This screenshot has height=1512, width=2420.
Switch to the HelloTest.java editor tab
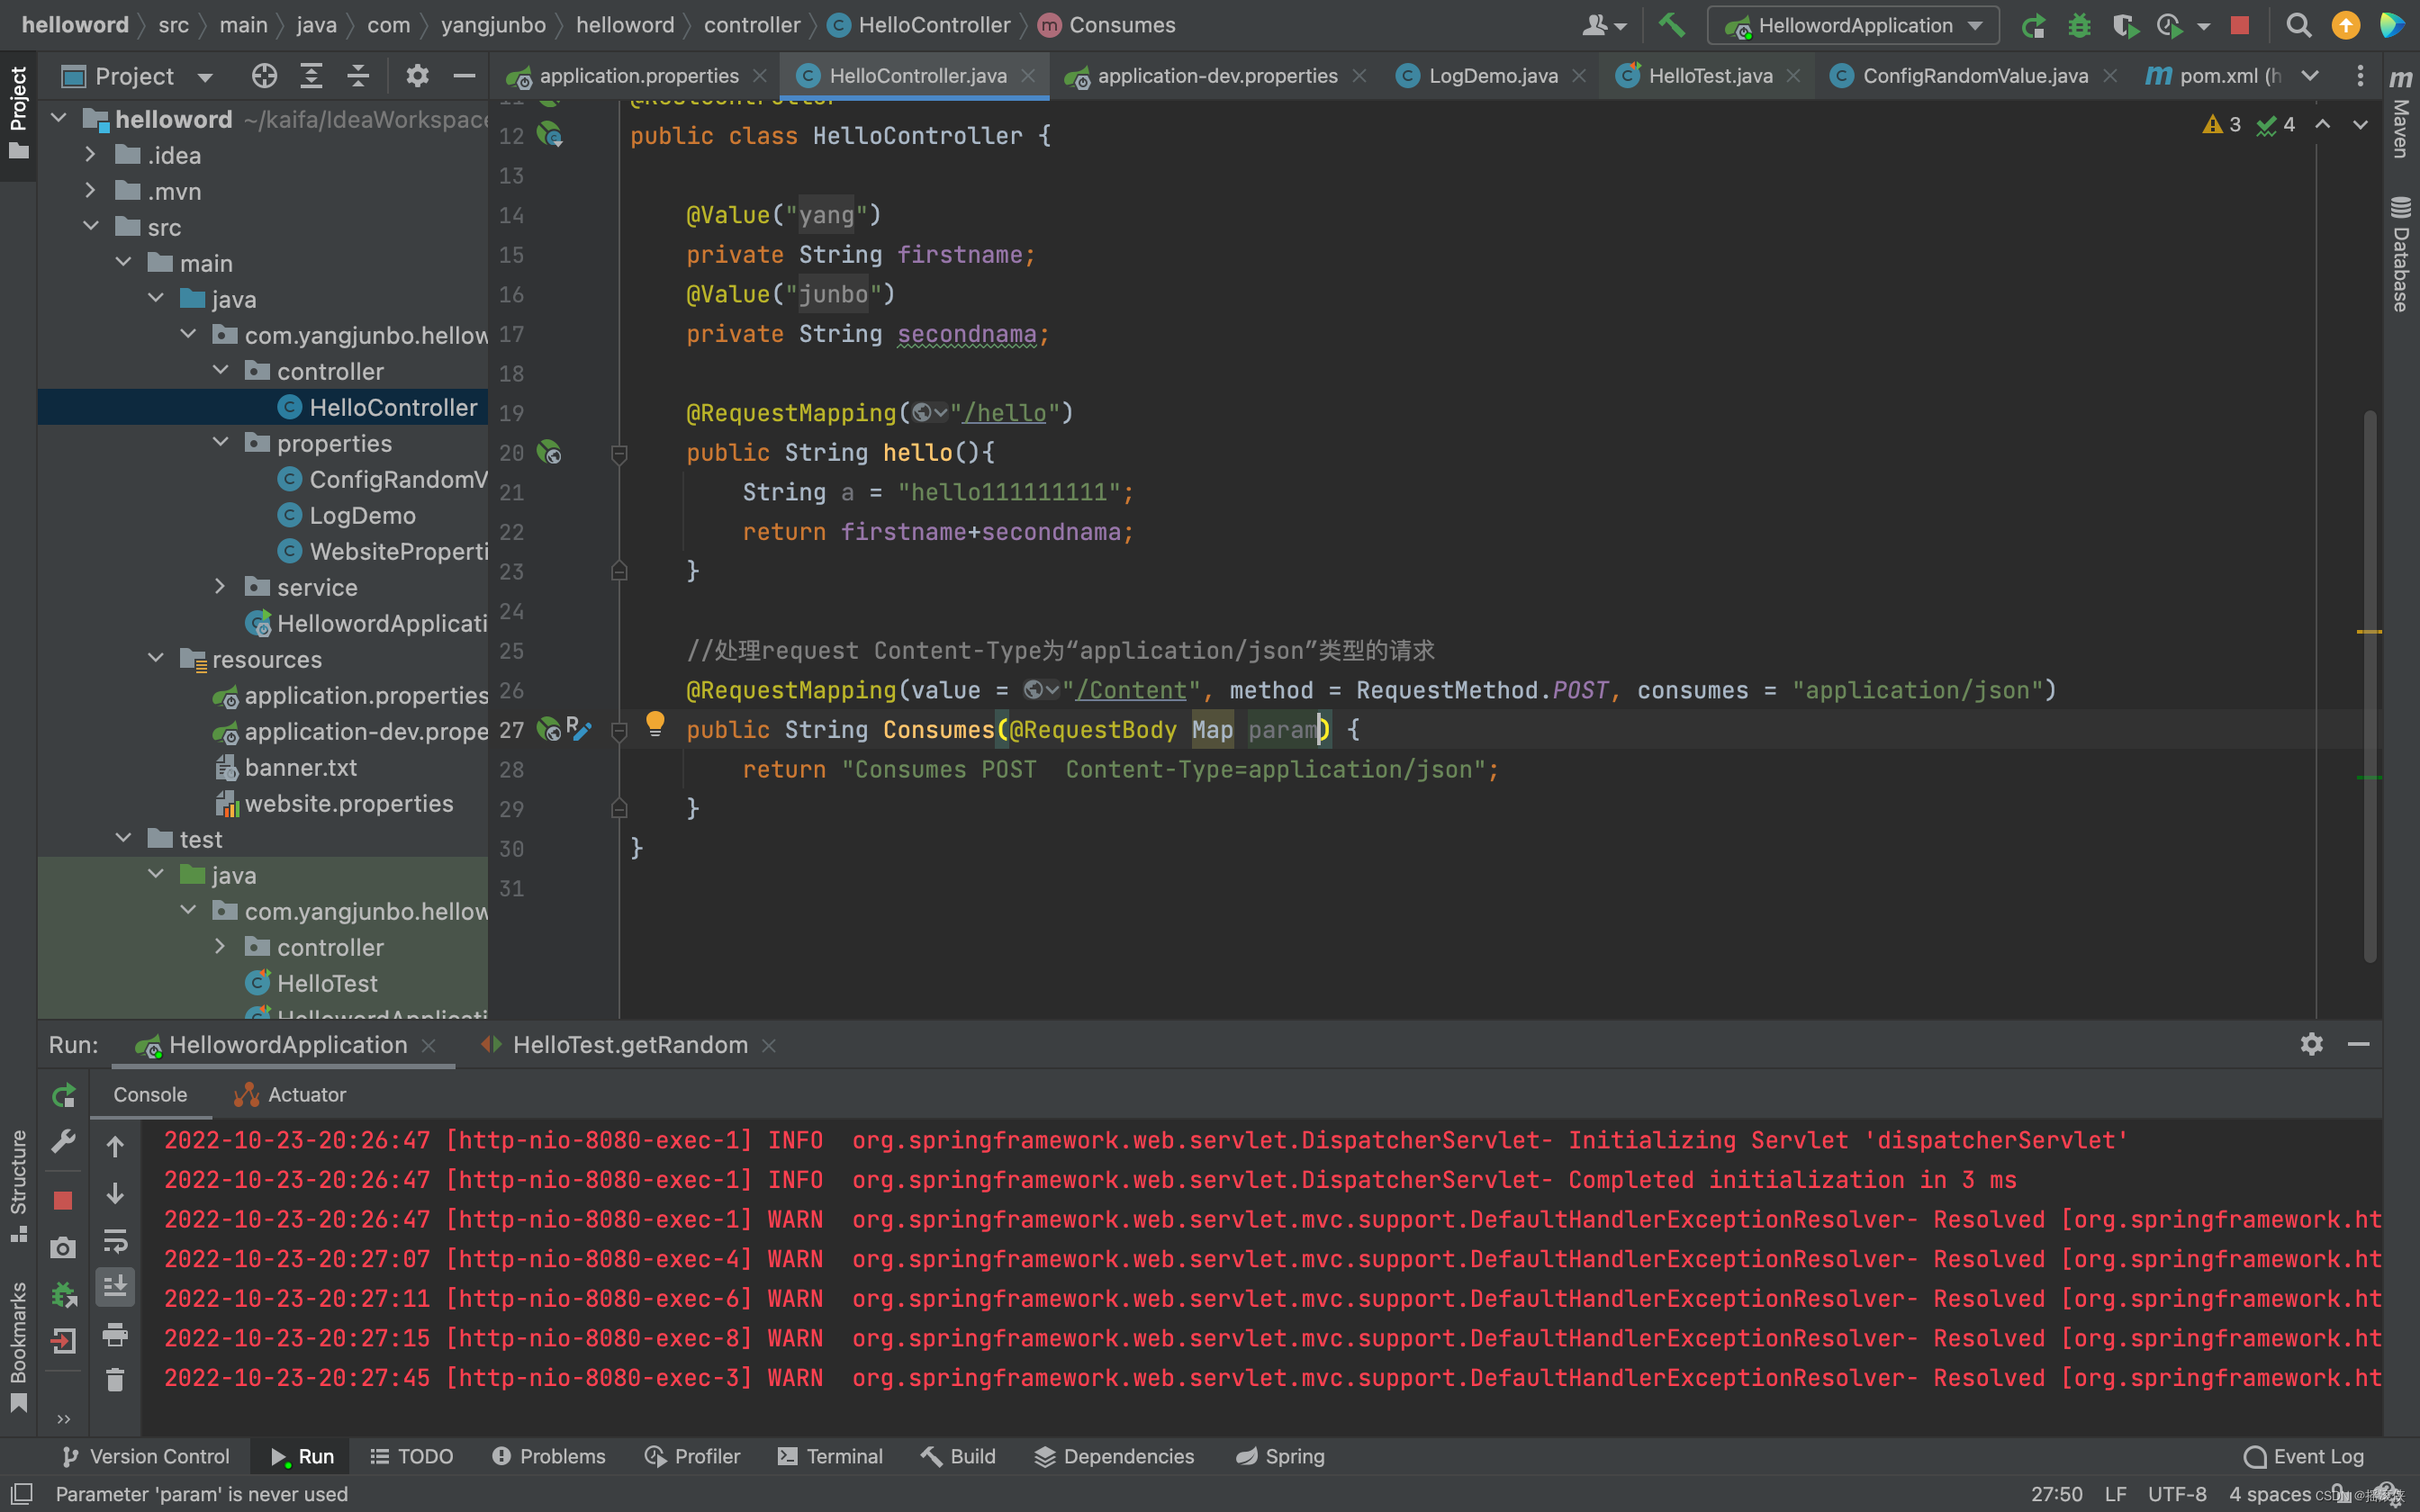(x=1709, y=76)
